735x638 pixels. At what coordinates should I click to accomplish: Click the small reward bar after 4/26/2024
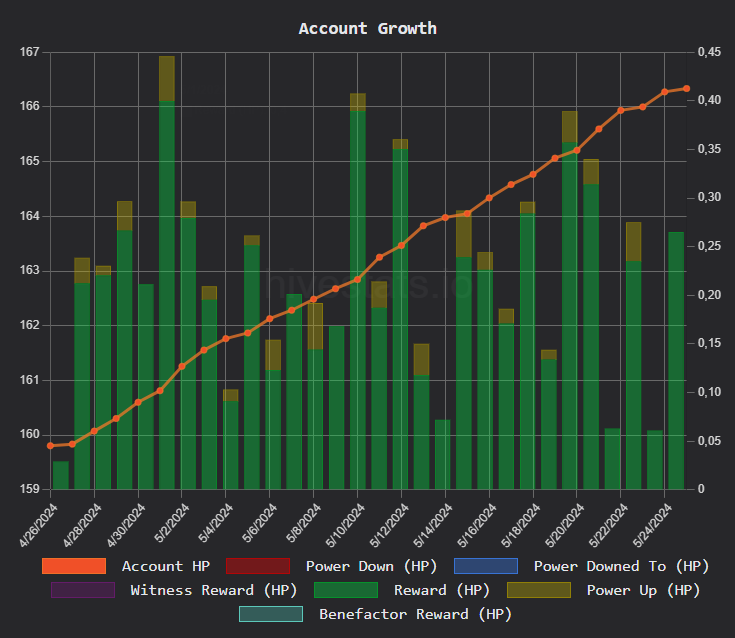pos(61,475)
